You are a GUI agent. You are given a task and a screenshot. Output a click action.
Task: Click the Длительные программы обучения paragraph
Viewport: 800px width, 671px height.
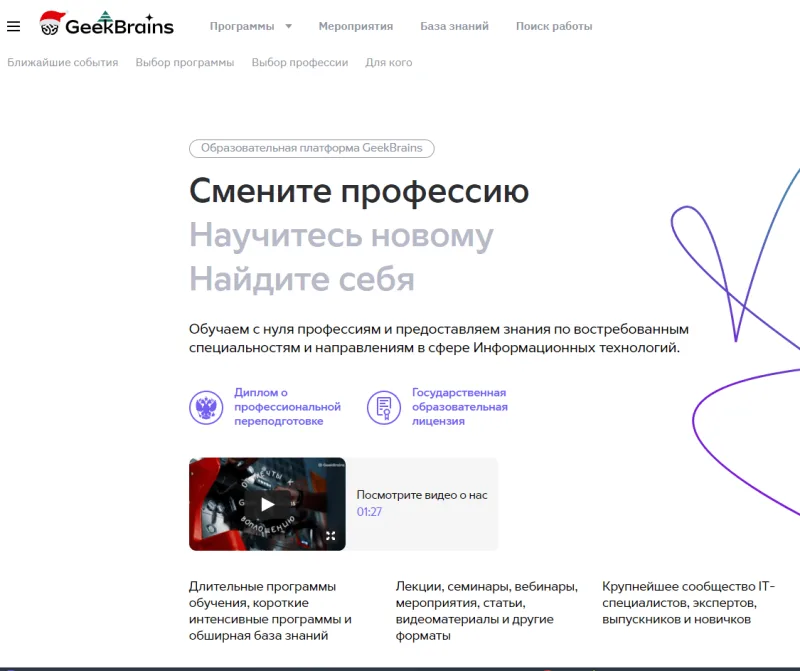pyautogui.click(x=270, y=611)
